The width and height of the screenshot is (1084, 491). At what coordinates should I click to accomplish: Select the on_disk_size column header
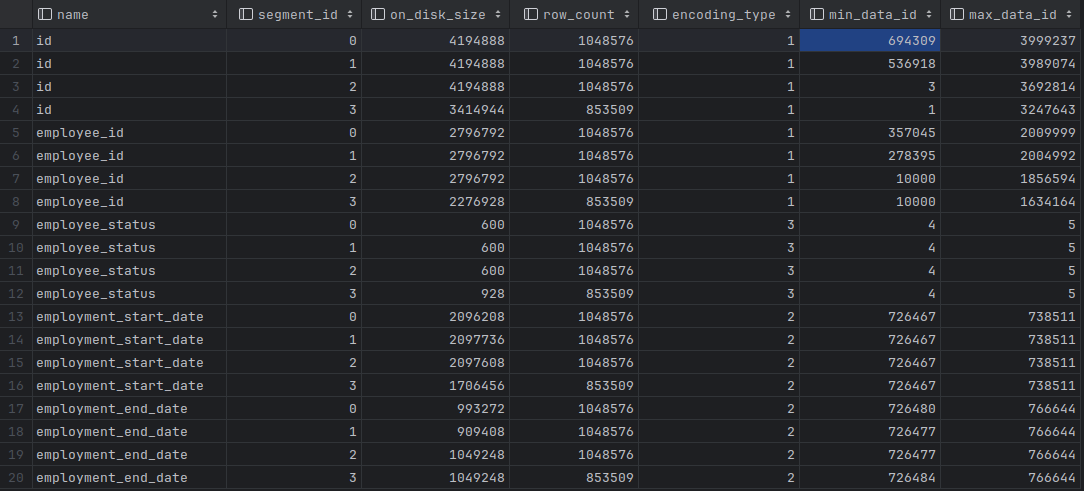[435, 14]
